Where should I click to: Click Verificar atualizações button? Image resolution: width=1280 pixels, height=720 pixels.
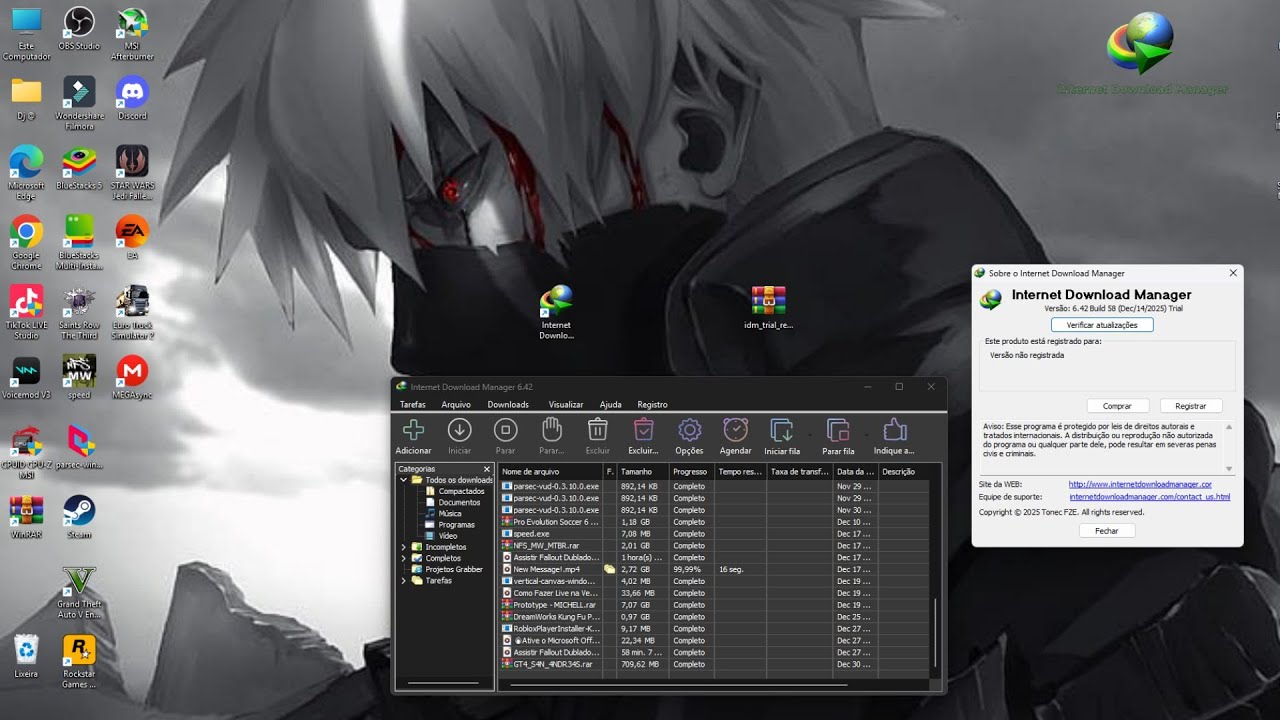1102,325
